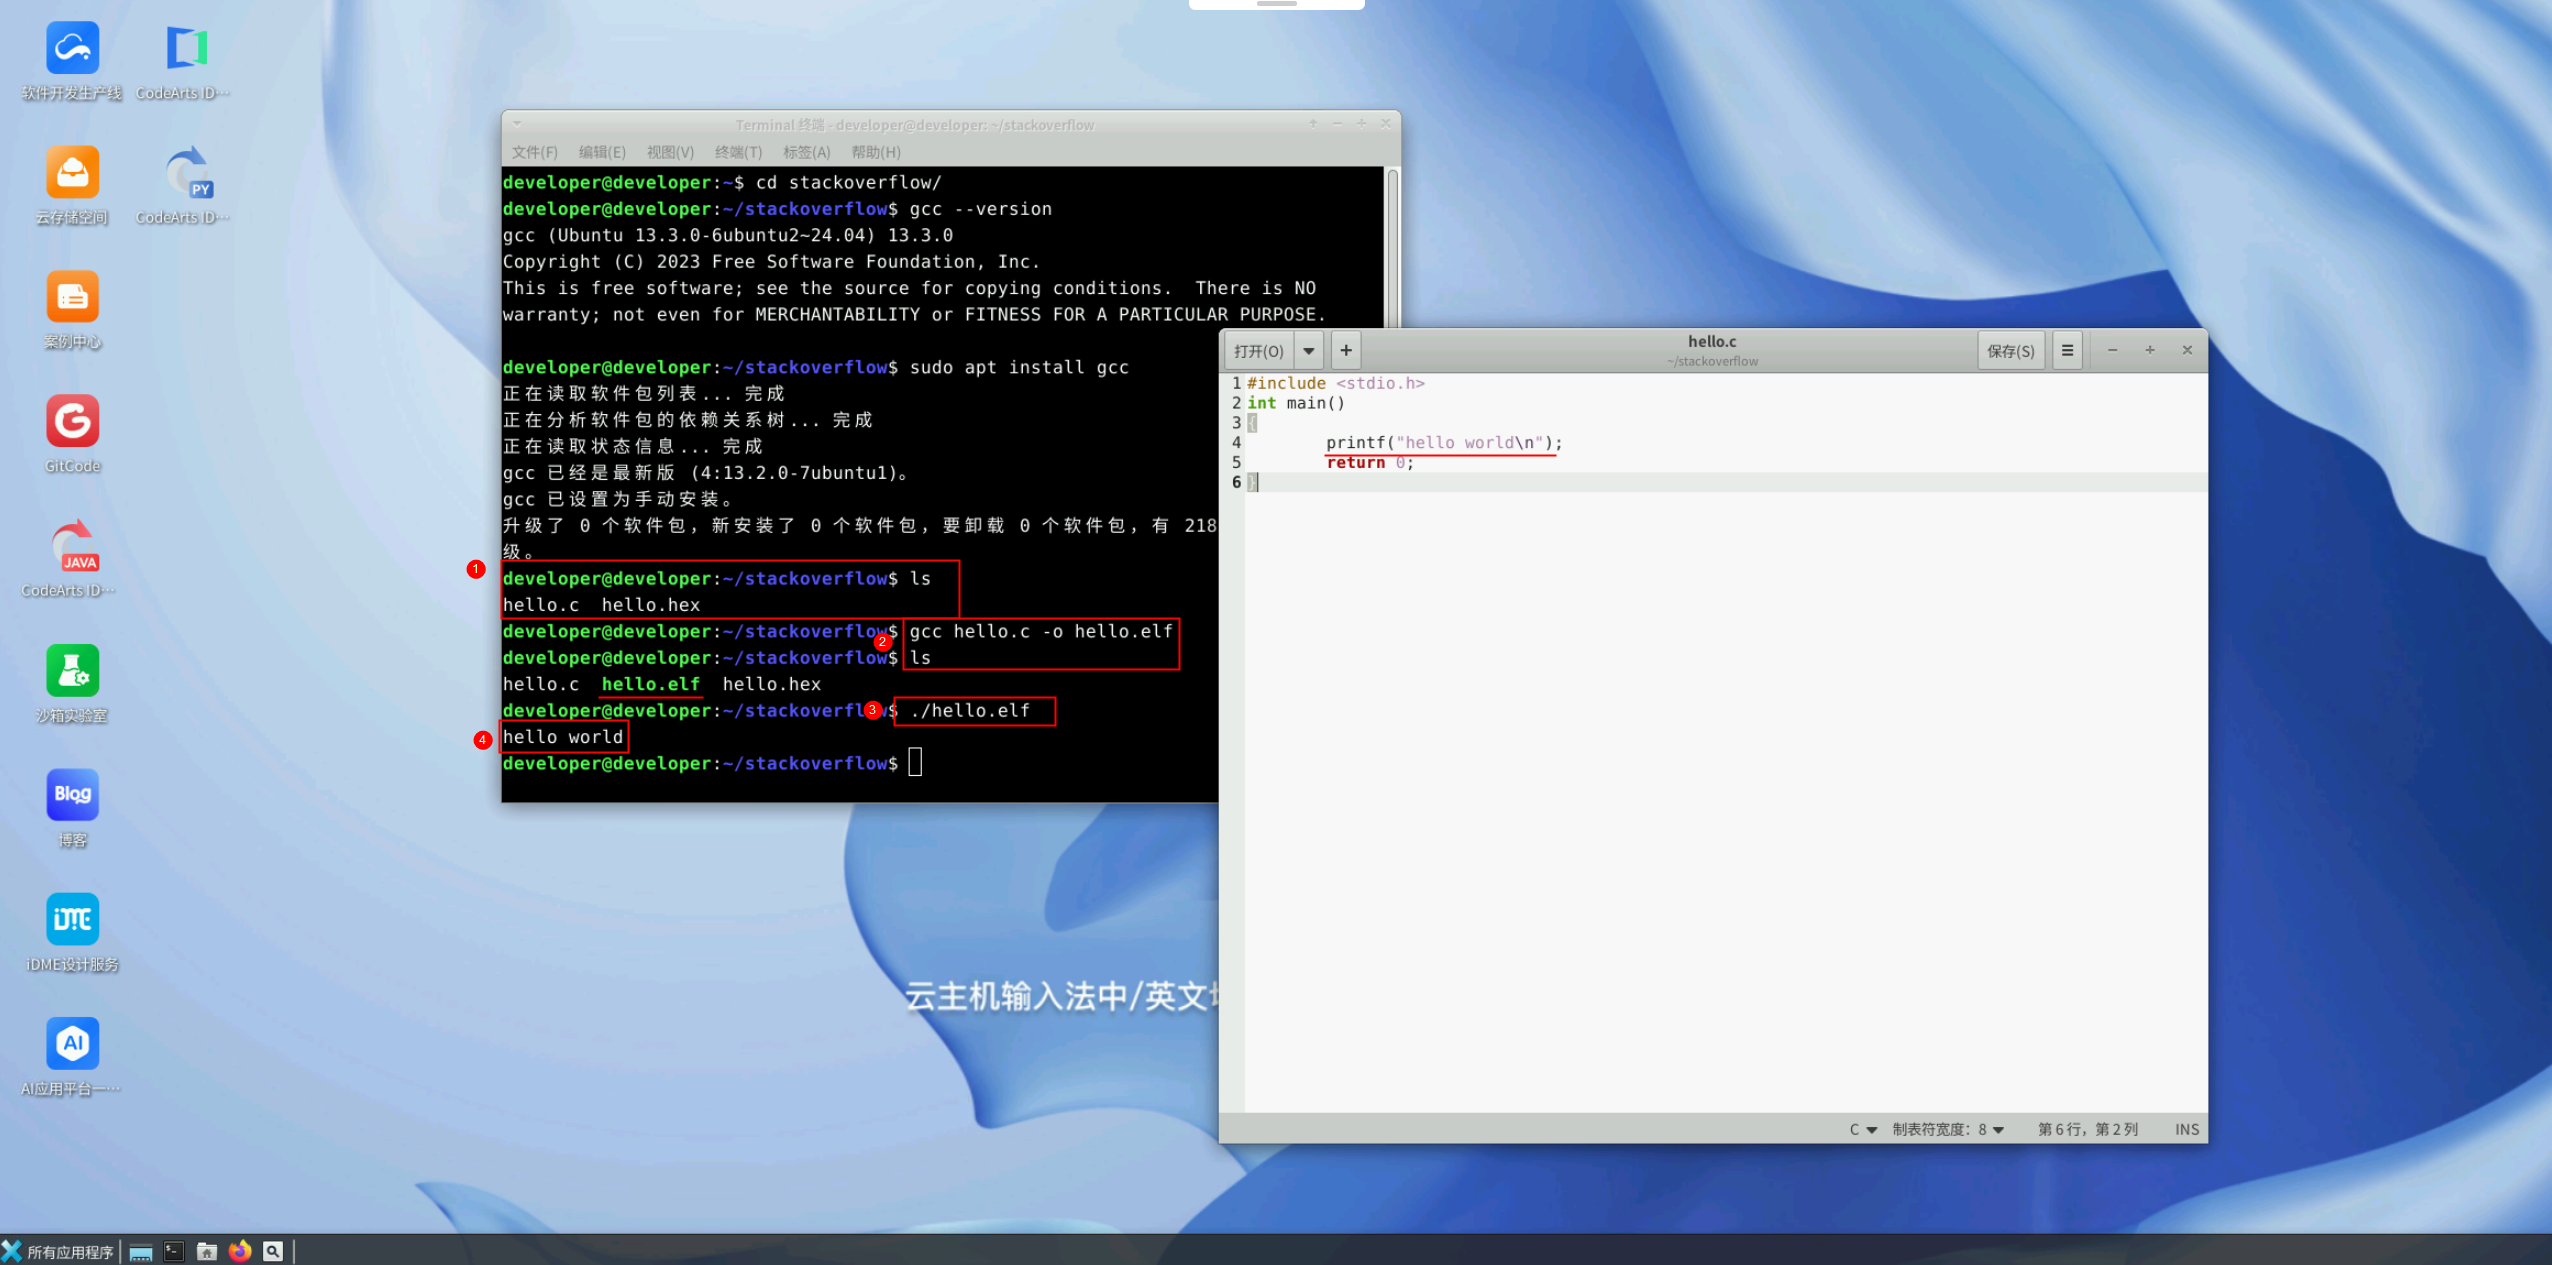Create new document with plus button
Screen dimensions: 2552x1265
click(1346, 351)
